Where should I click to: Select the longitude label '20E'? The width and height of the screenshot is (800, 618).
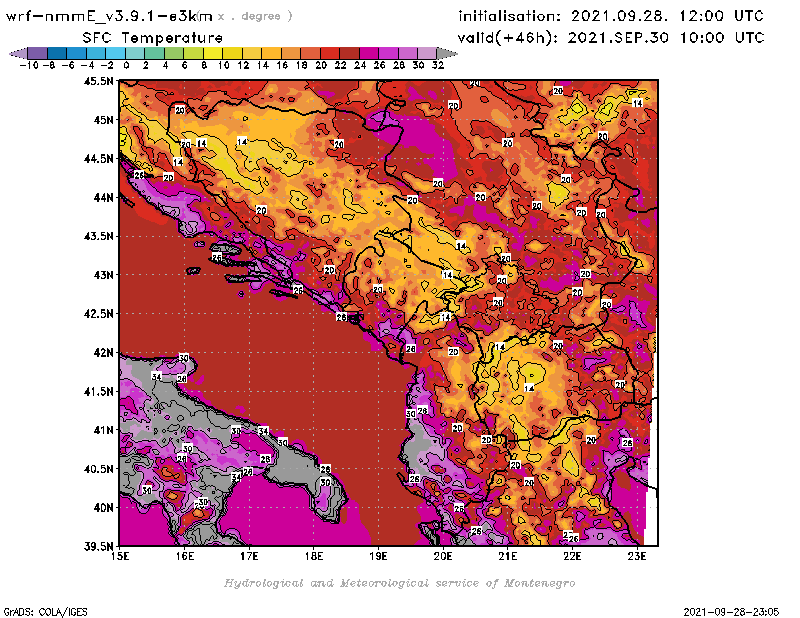443,556
